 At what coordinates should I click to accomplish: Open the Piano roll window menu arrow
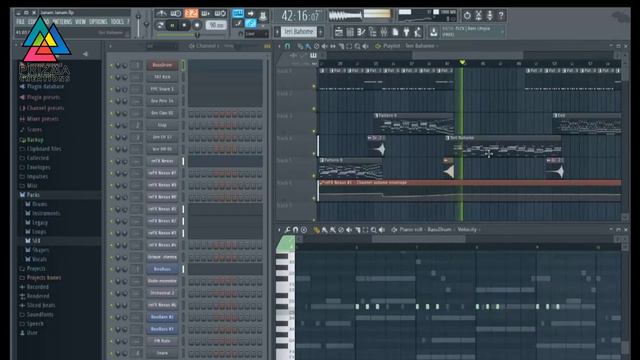click(x=280, y=230)
